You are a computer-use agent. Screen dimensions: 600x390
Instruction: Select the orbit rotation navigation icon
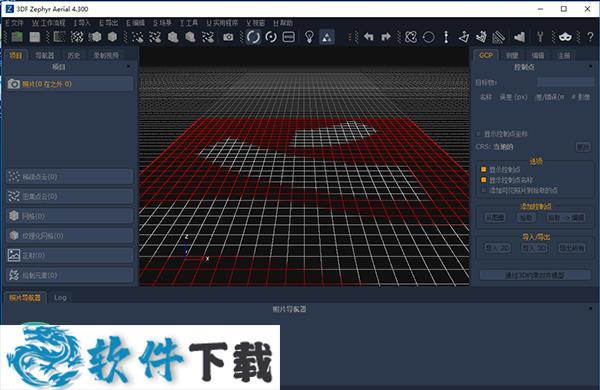[x=253, y=37]
